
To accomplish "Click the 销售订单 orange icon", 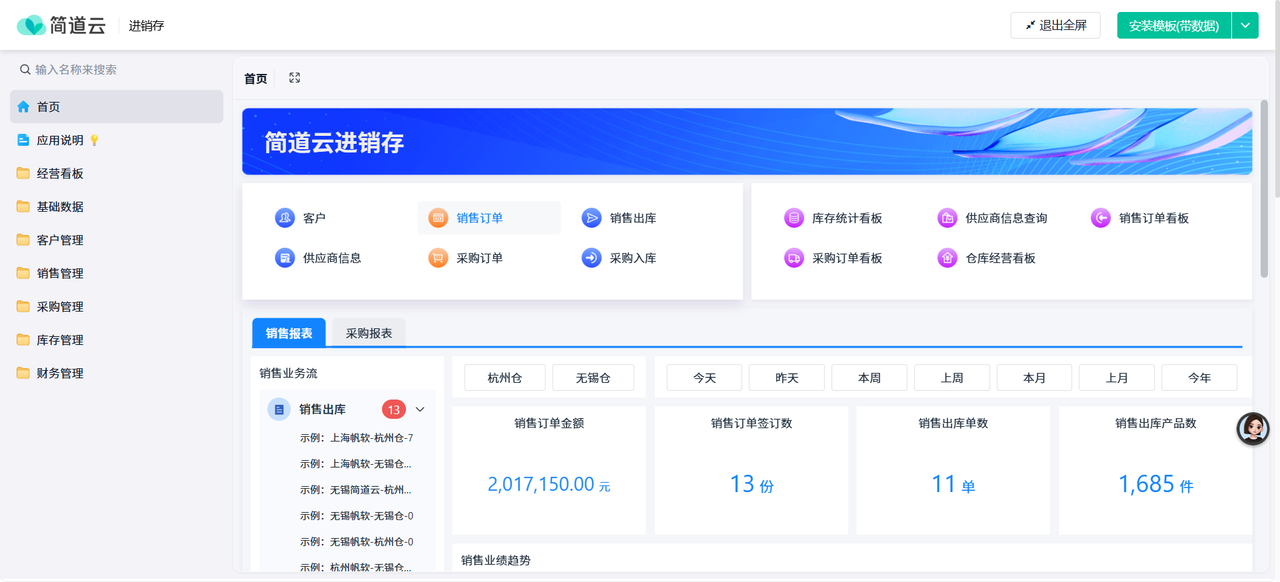I will (438, 218).
